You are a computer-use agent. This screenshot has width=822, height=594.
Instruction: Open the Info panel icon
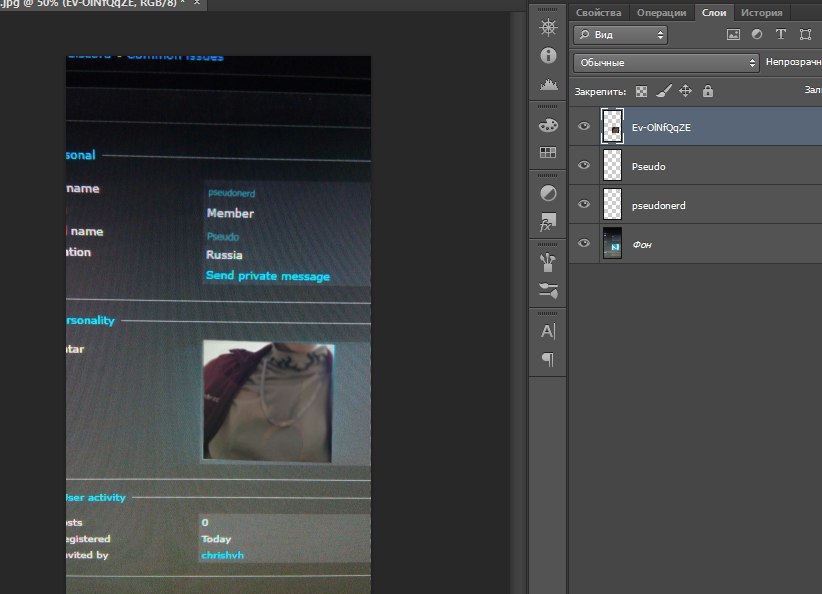548,56
